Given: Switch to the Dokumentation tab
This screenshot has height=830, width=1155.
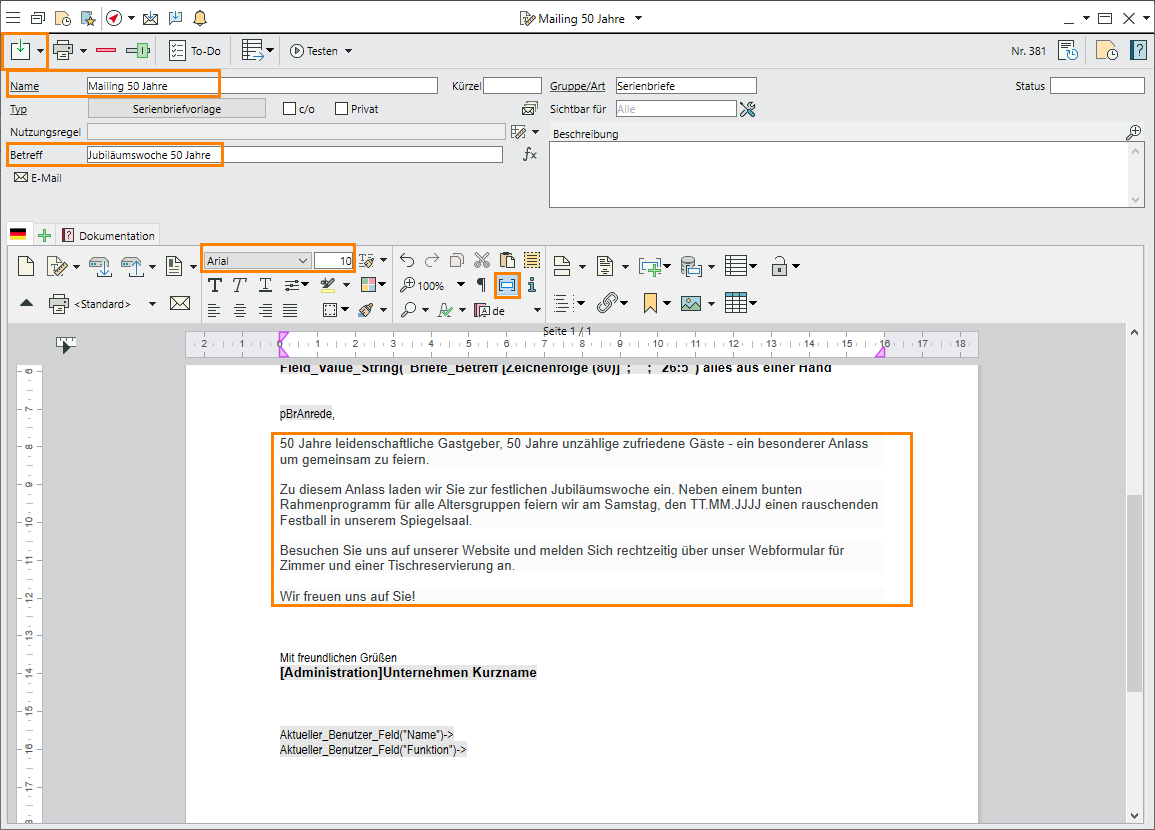Looking at the screenshot, I should (x=108, y=236).
